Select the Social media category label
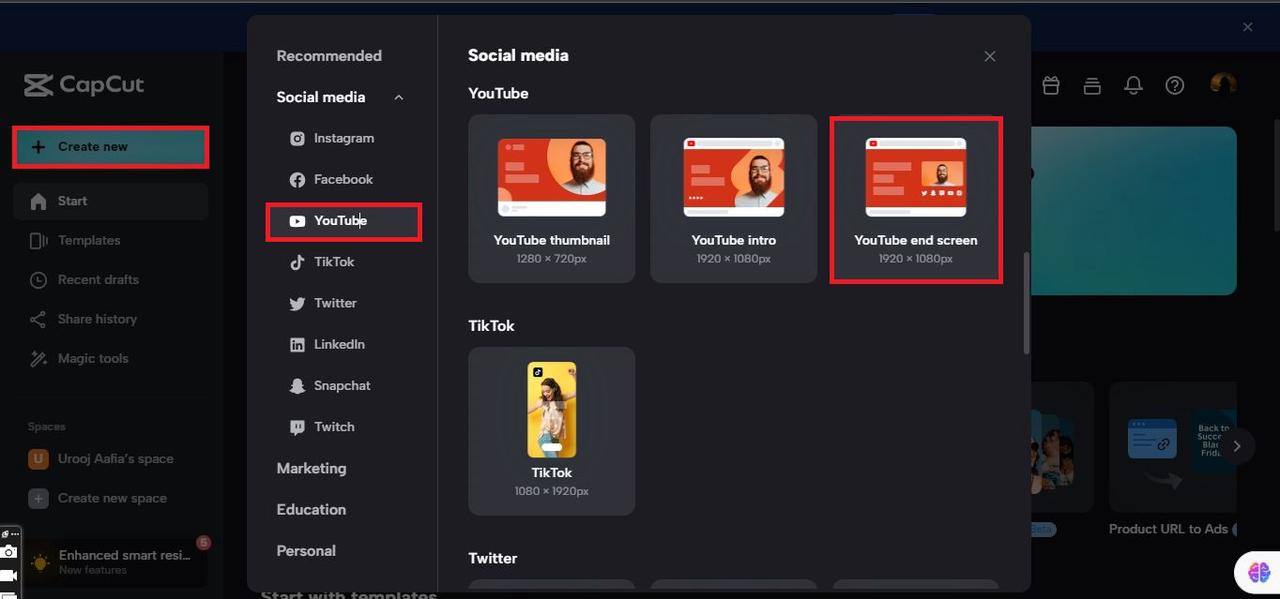The height and width of the screenshot is (599, 1280). point(321,97)
